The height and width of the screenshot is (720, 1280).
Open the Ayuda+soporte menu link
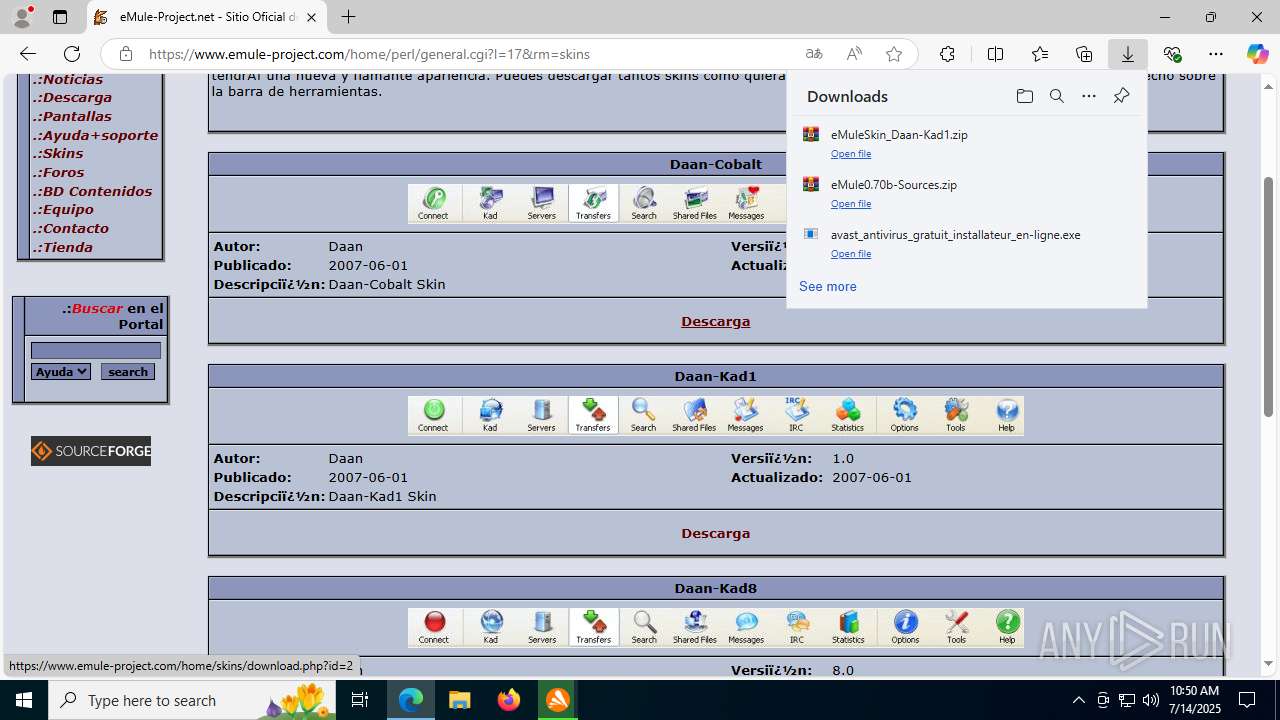click(96, 135)
